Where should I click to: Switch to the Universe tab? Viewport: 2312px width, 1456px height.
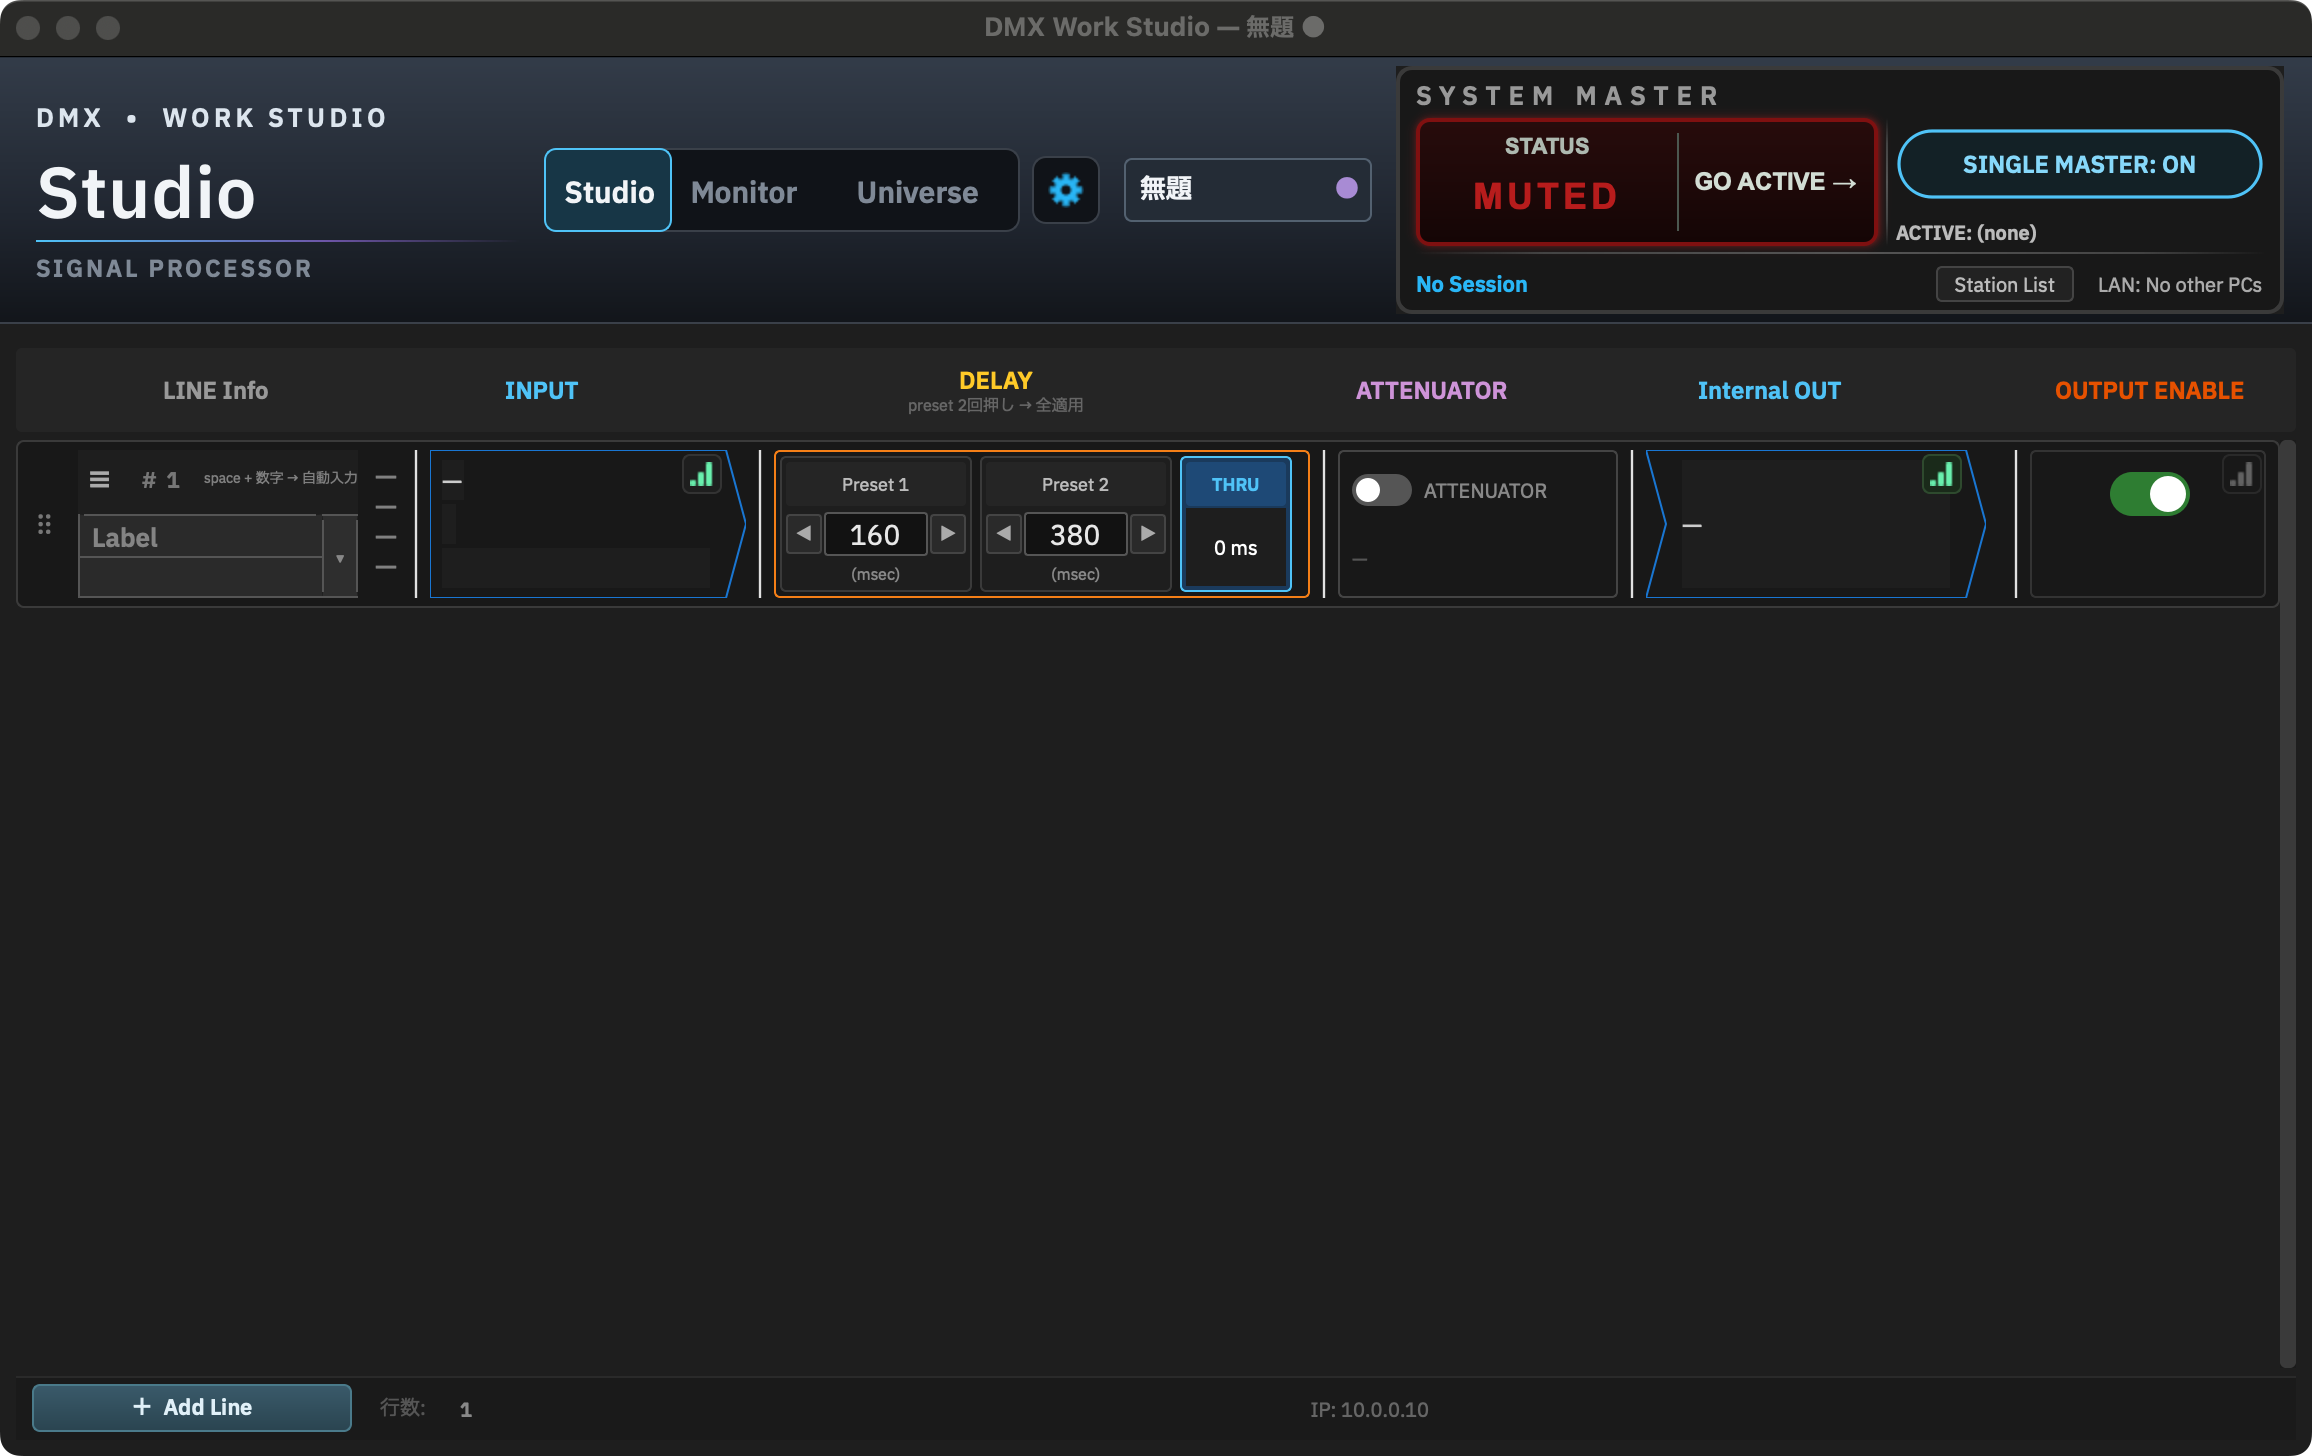click(917, 191)
